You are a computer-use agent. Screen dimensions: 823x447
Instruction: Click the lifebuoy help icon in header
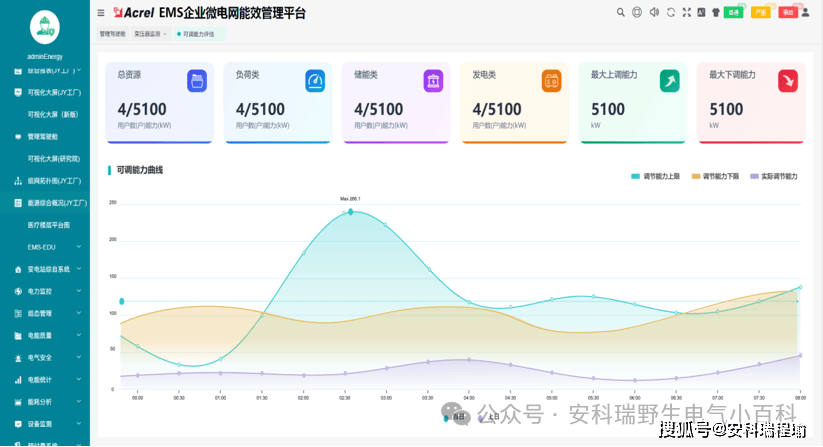pos(637,12)
